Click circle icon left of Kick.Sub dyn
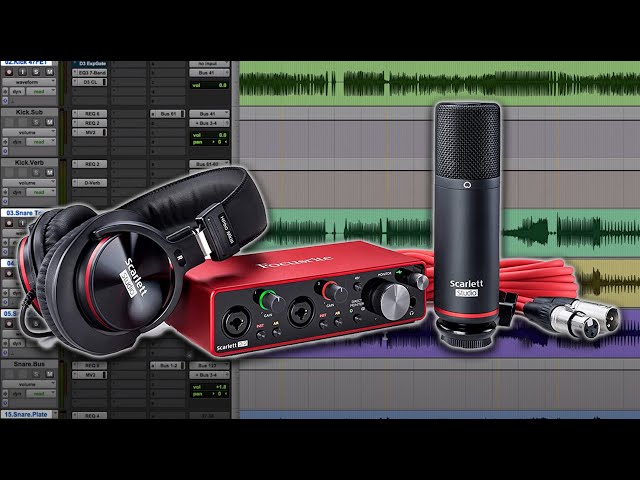The height and width of the screenshot is (480, 640). point(5,142)
